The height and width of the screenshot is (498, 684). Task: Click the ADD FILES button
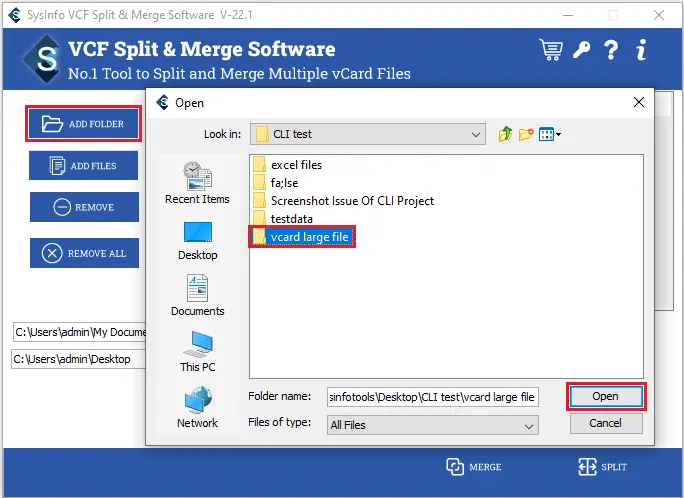pyautogui.click(x=83, y=166)
